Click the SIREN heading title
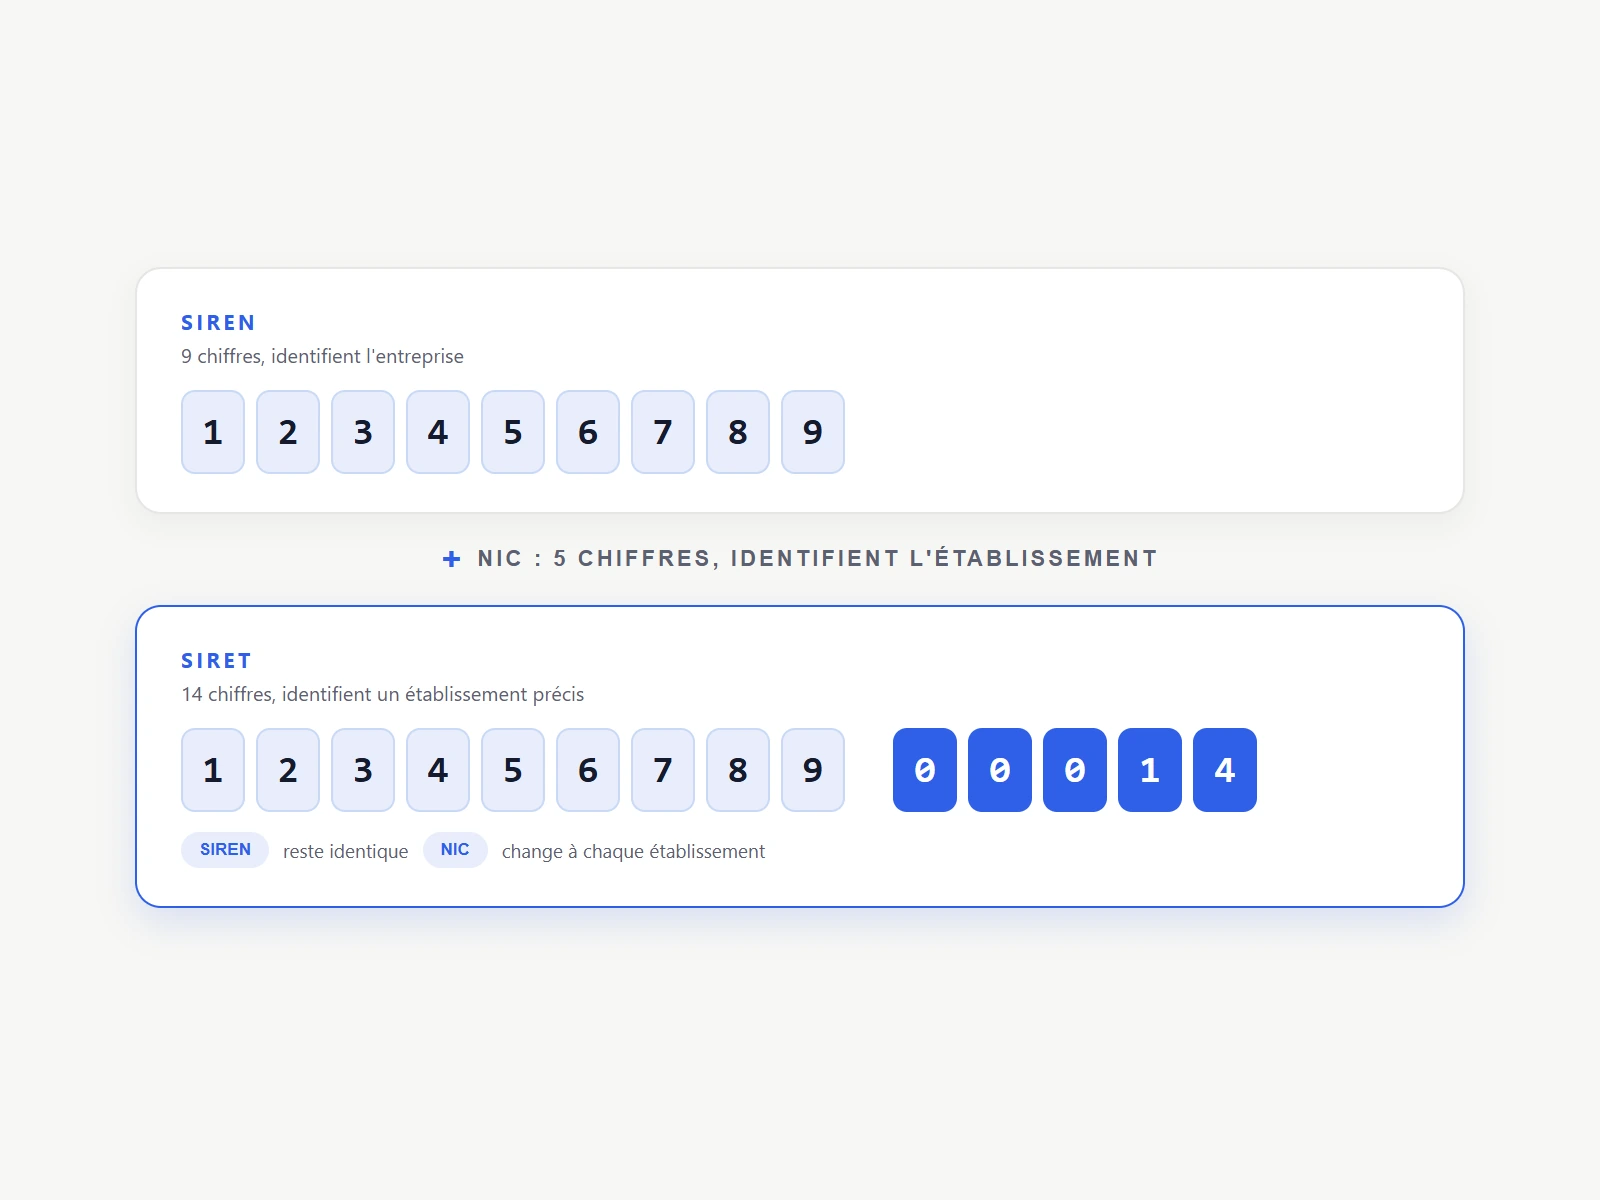Image resolution: width=1600 pixels, height=1200 pixels. click(218, 323)
